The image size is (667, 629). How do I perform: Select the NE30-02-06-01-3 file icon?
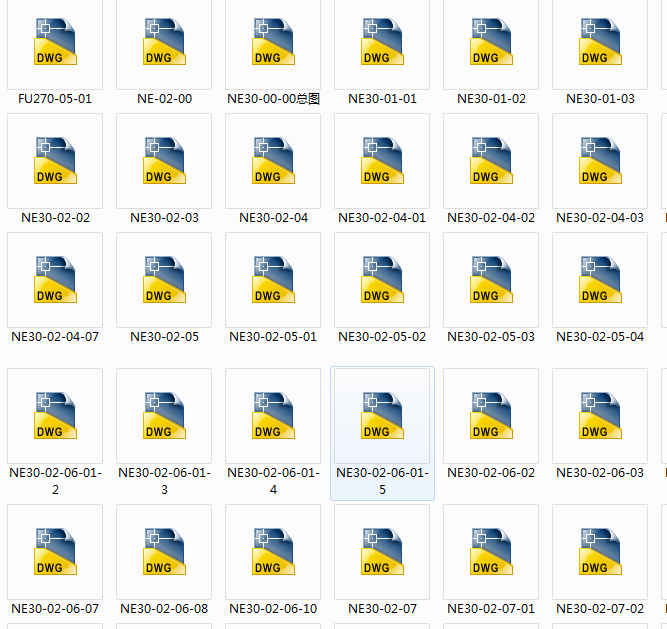click(164, 416)
